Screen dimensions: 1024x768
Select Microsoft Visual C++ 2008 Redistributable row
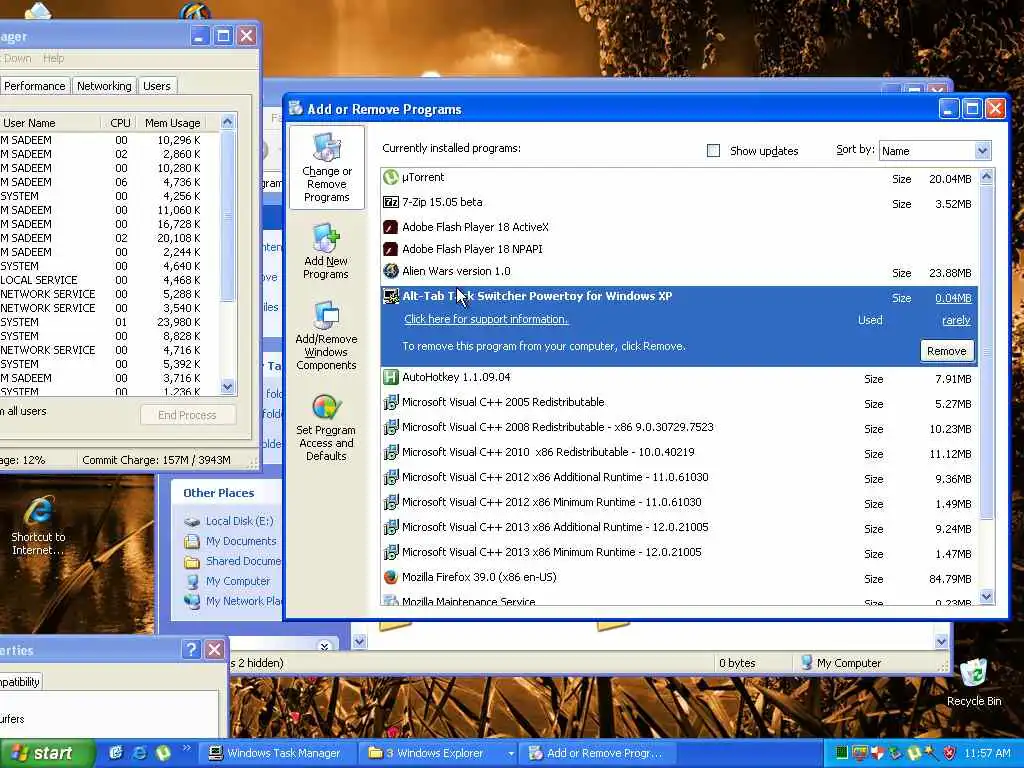pos(679,428)
